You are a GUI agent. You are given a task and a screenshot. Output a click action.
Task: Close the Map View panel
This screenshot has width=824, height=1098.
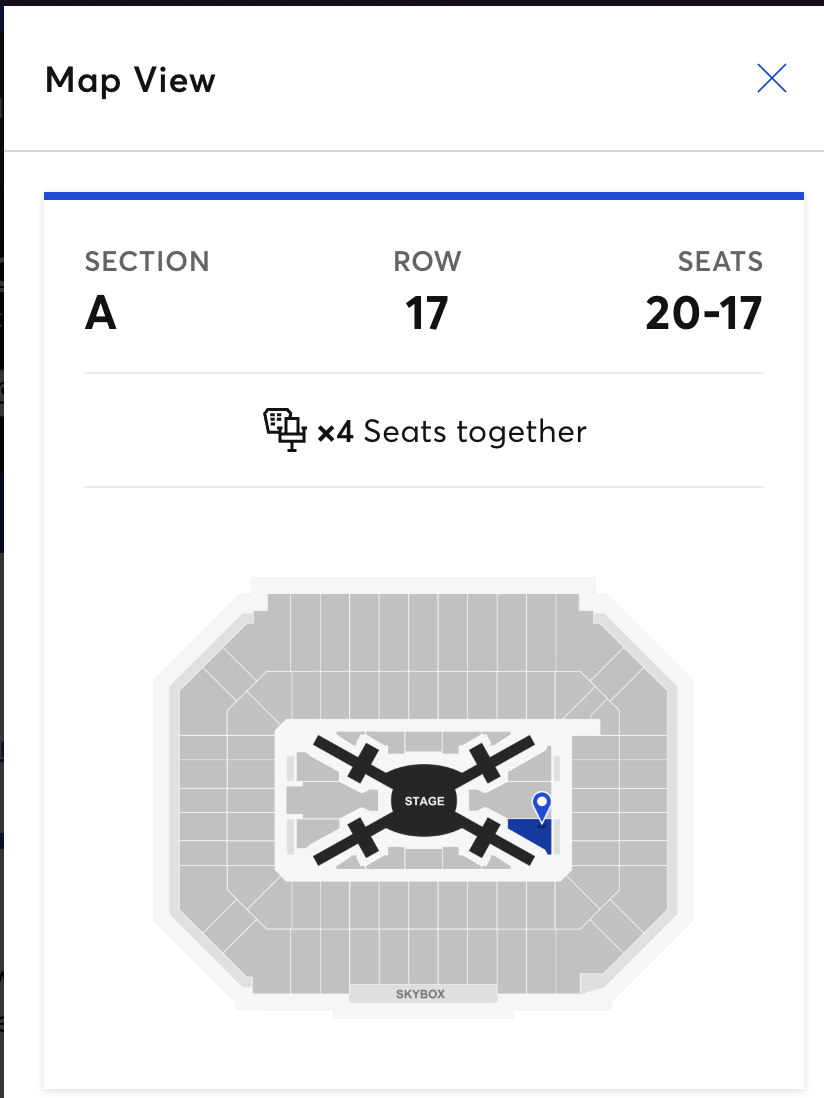[772, 79]
